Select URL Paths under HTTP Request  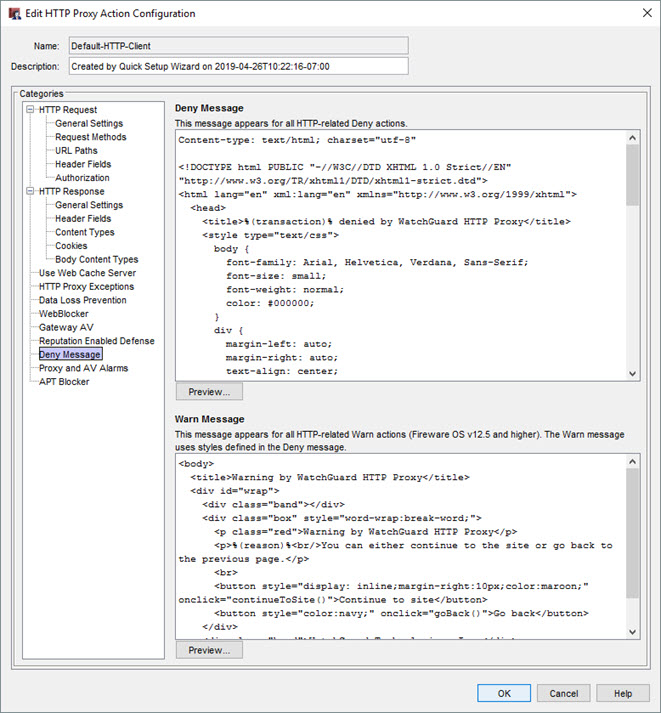pyautogui.click(x=76, y=151)
